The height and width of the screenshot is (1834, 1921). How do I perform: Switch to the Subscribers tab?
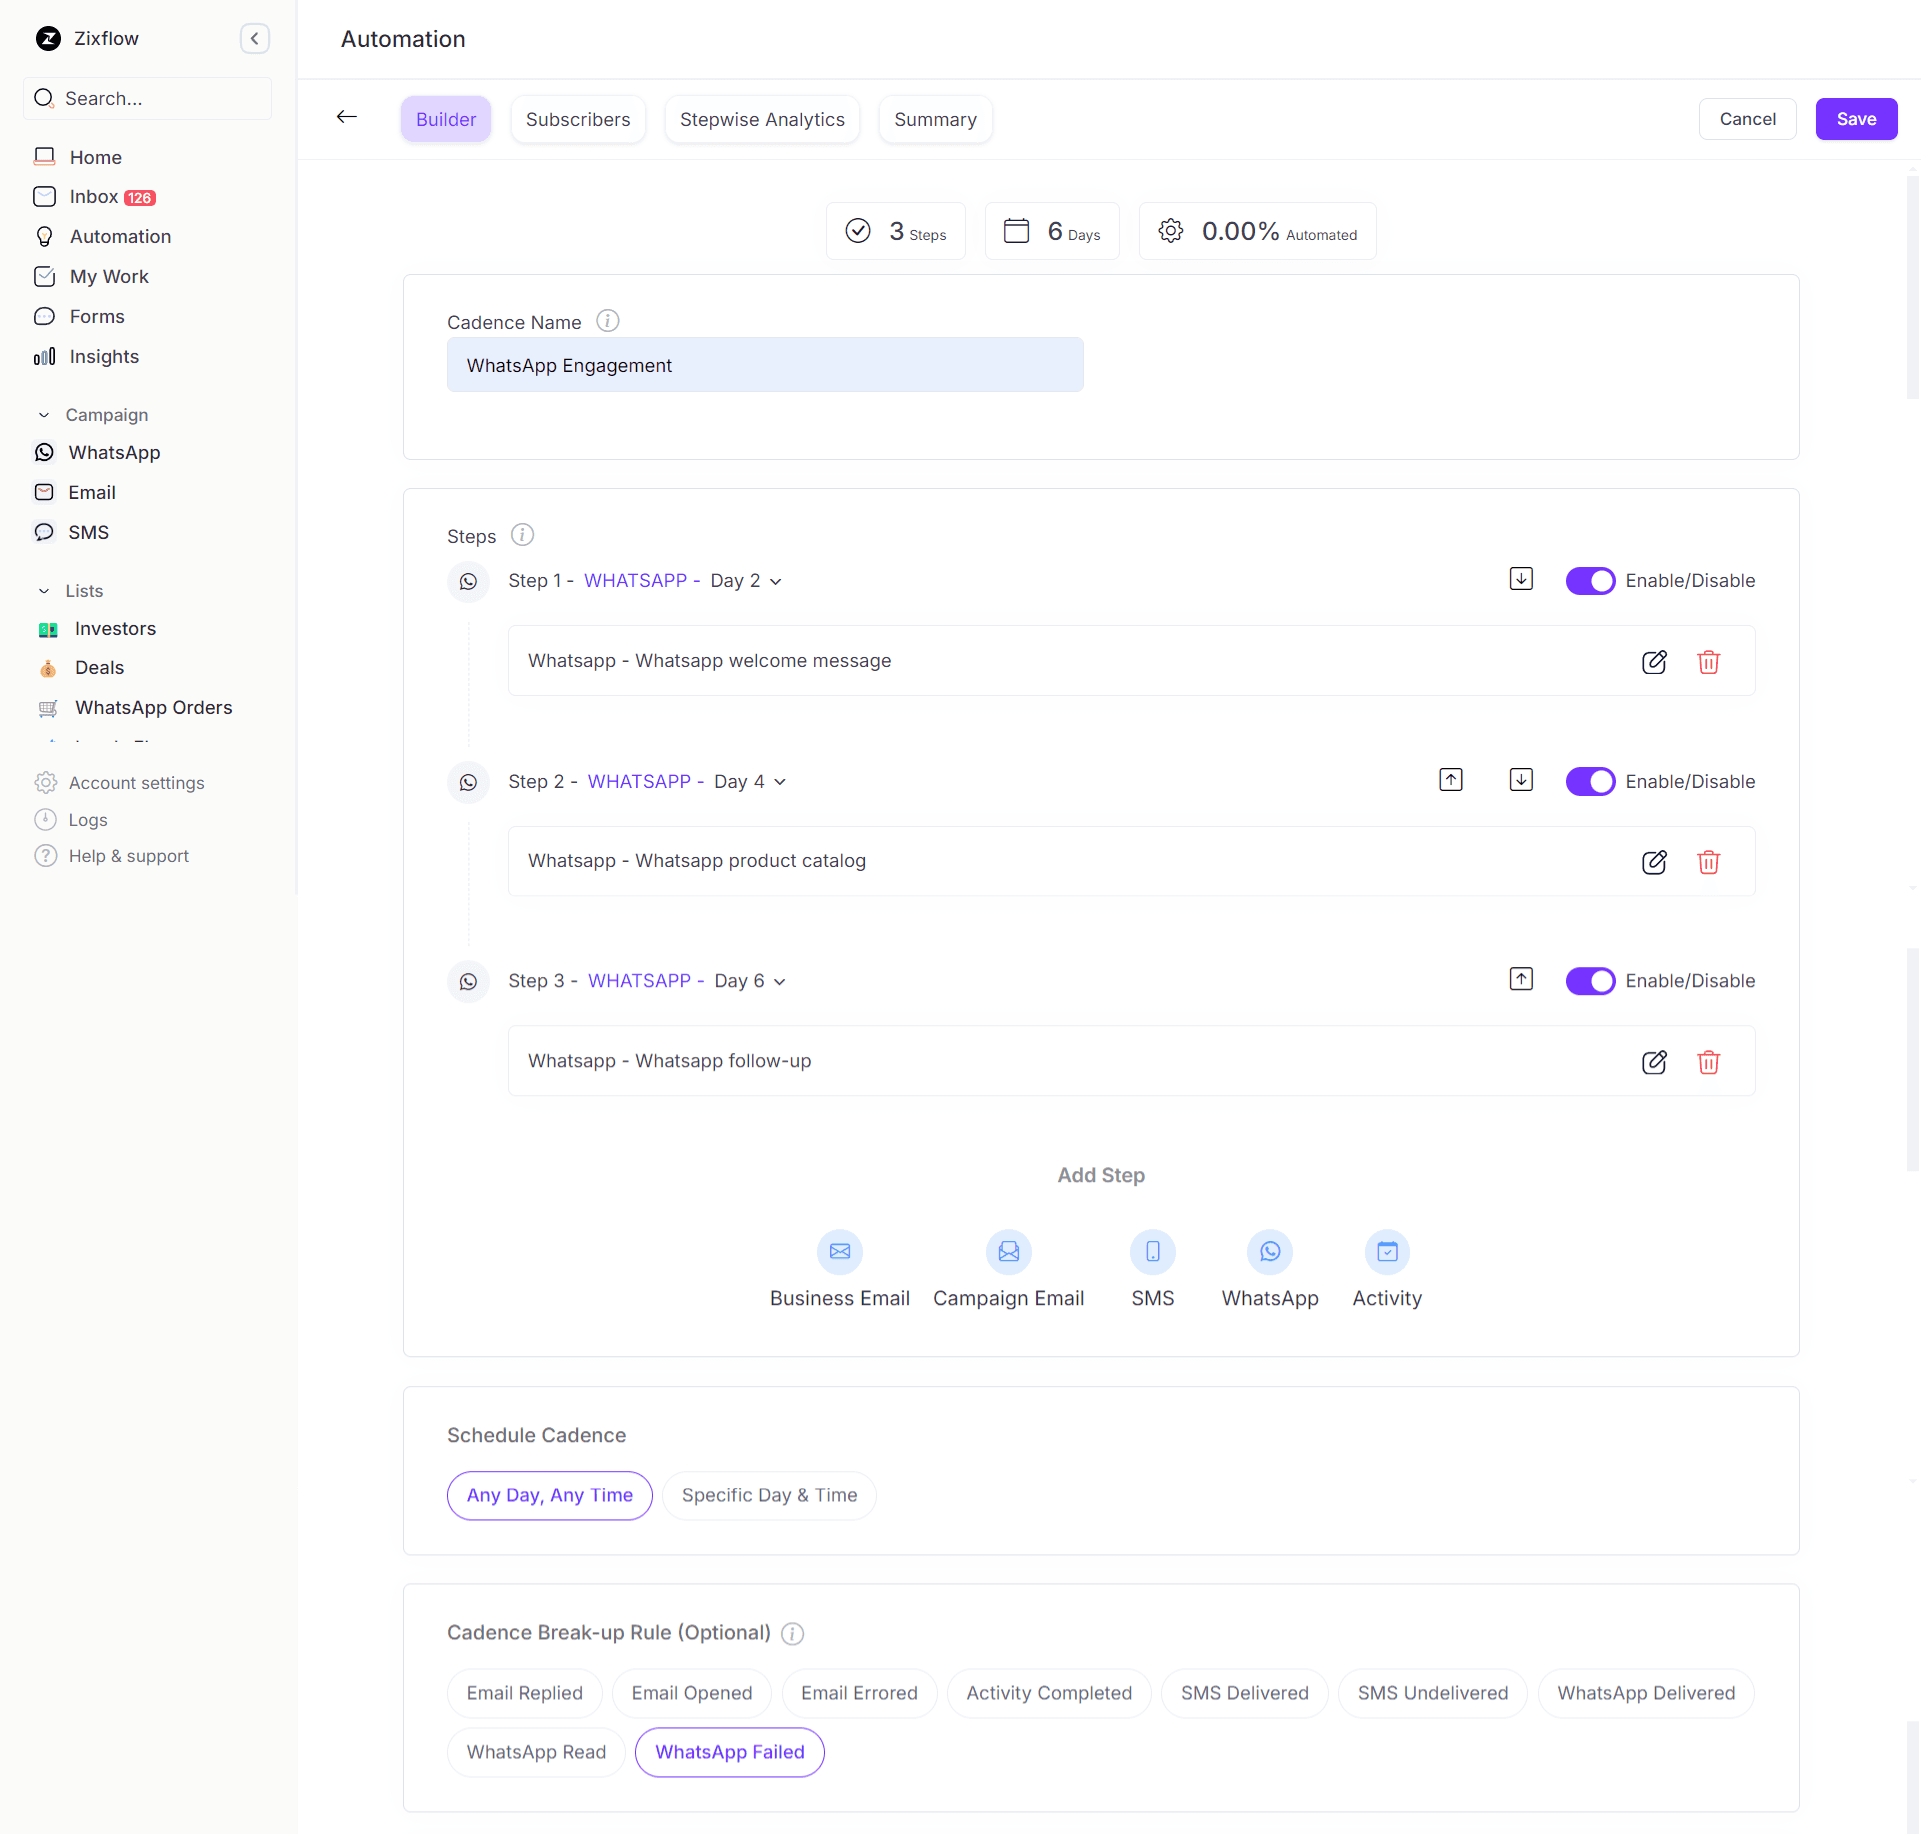[577, 119]
